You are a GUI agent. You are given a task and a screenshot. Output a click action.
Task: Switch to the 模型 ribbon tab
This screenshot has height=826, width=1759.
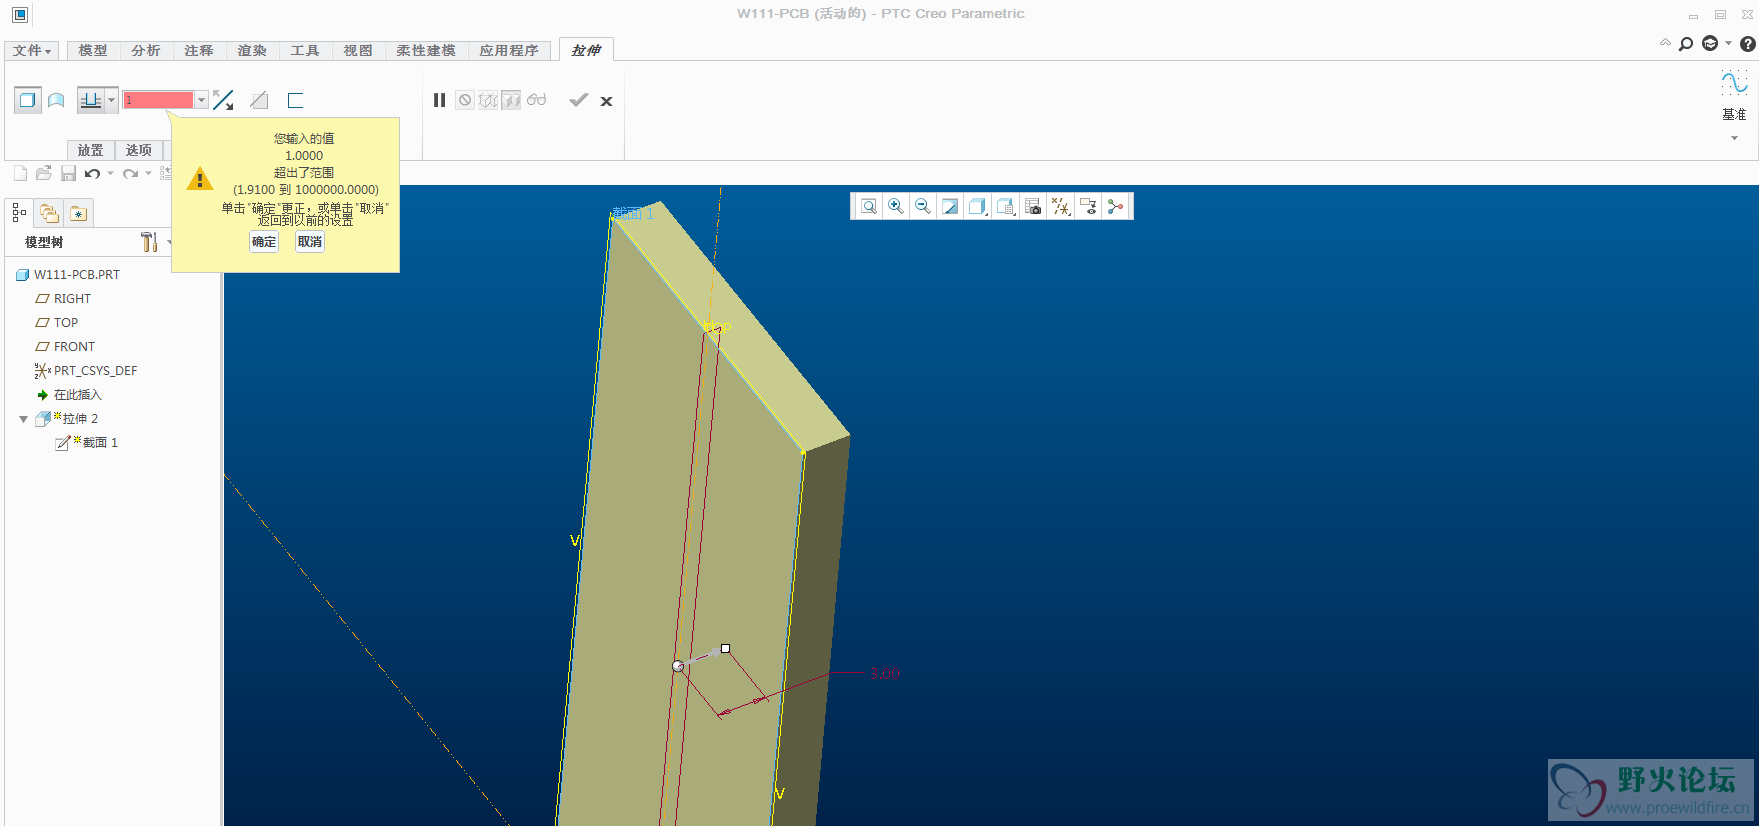coord(93,51)
